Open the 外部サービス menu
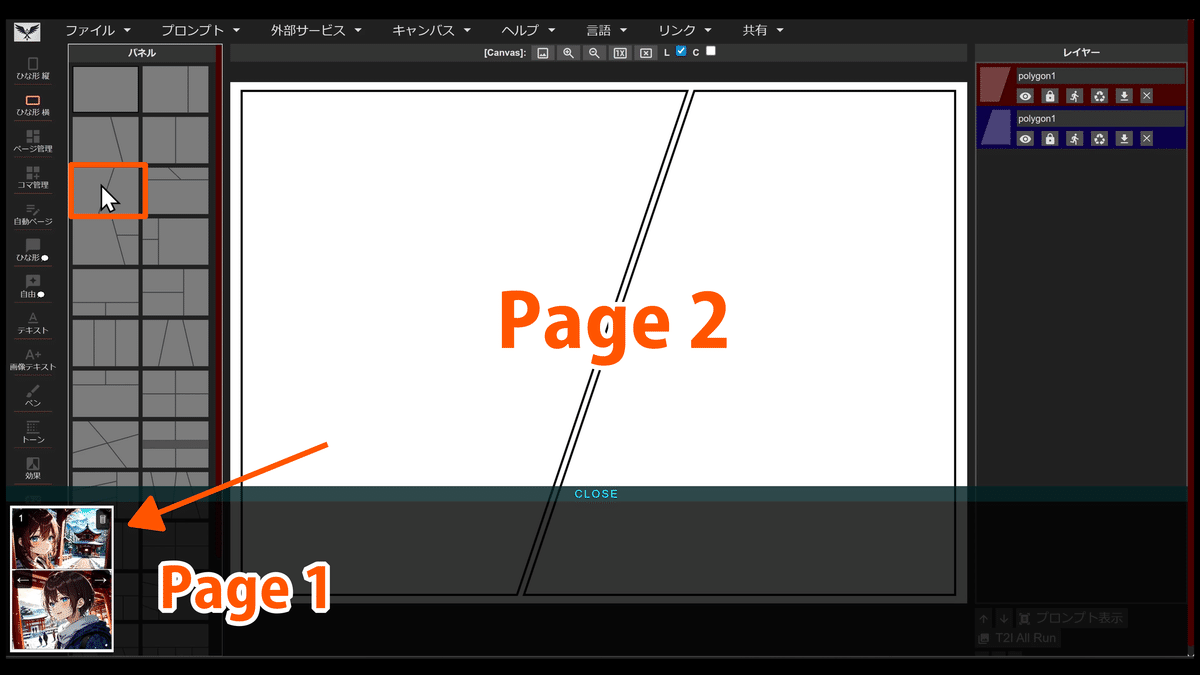Screen dimensions: 1200x675 coord(308,30)
